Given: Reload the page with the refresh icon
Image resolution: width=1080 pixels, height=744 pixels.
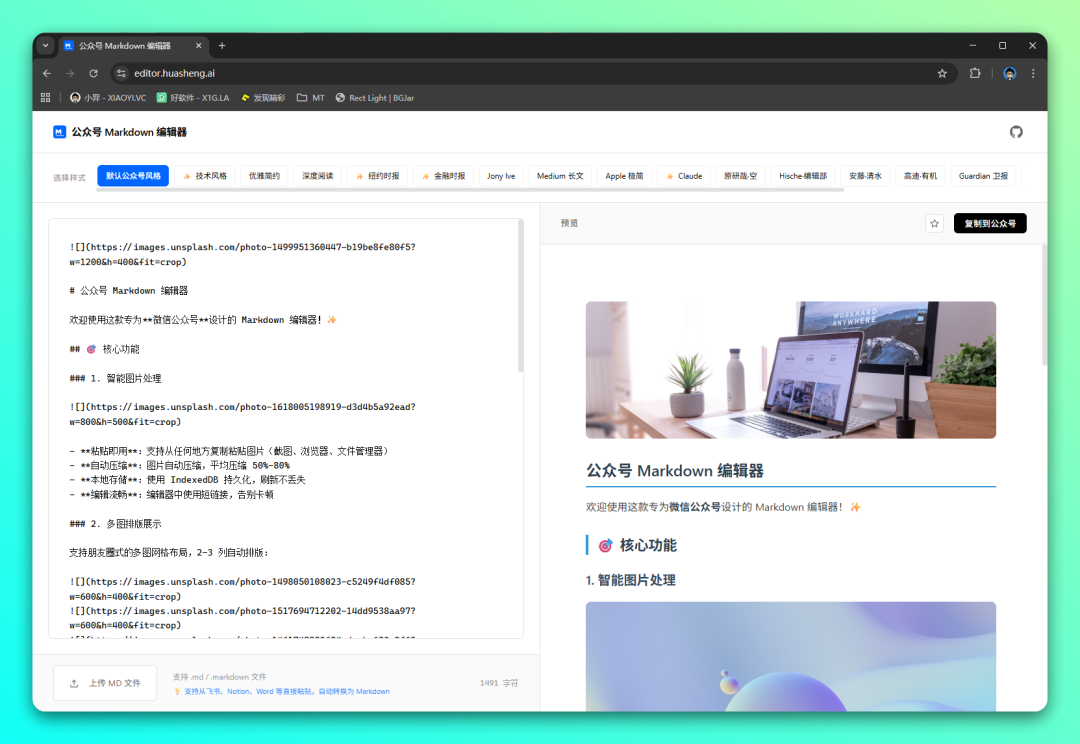Looking at the screenshot, I should click(93, 73).
